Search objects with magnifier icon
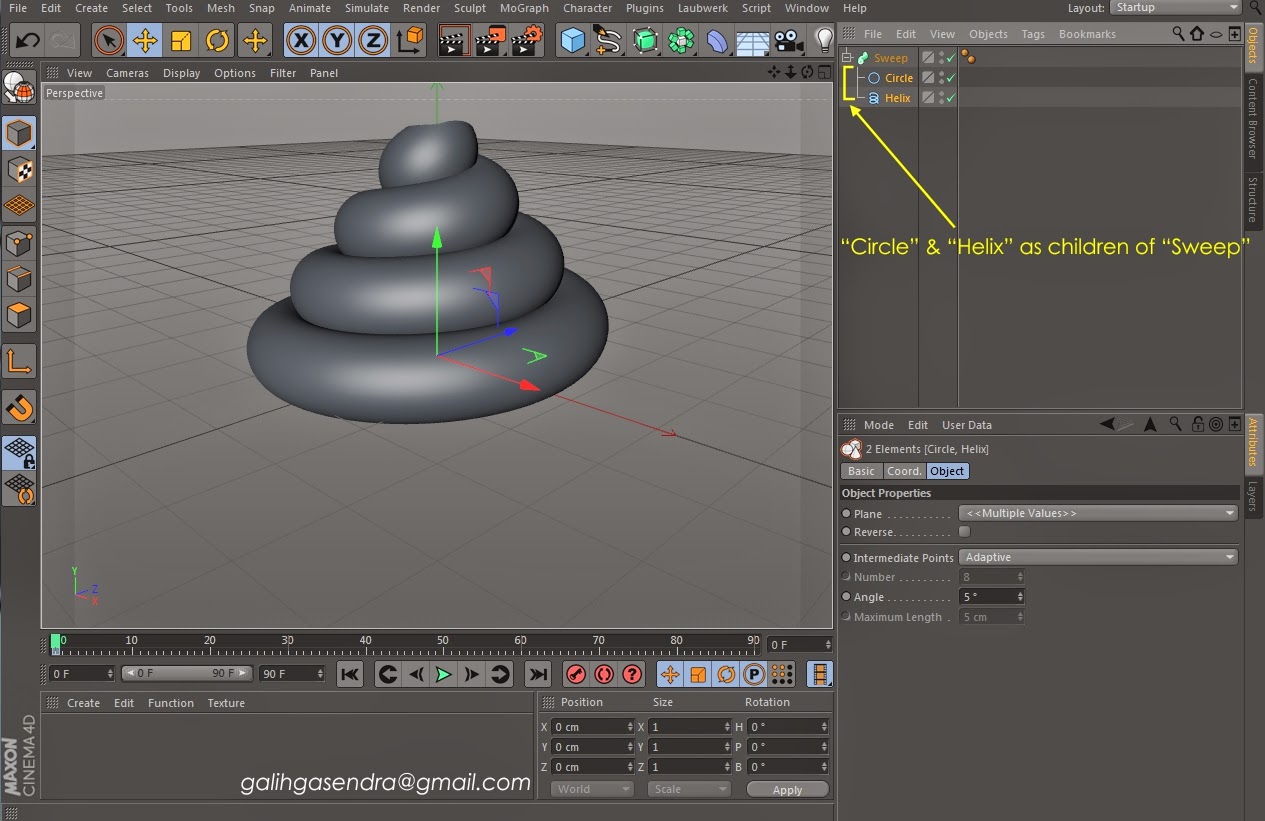 [1179, 34]
